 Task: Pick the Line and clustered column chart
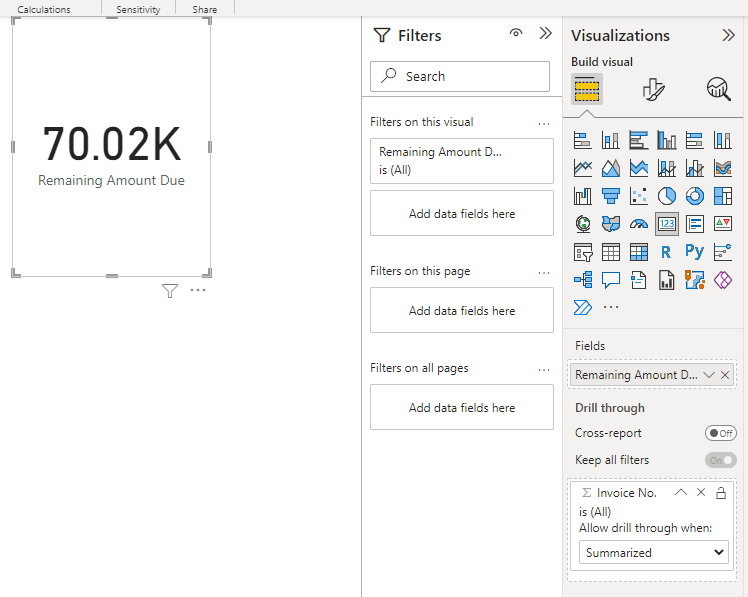point(695,168)
